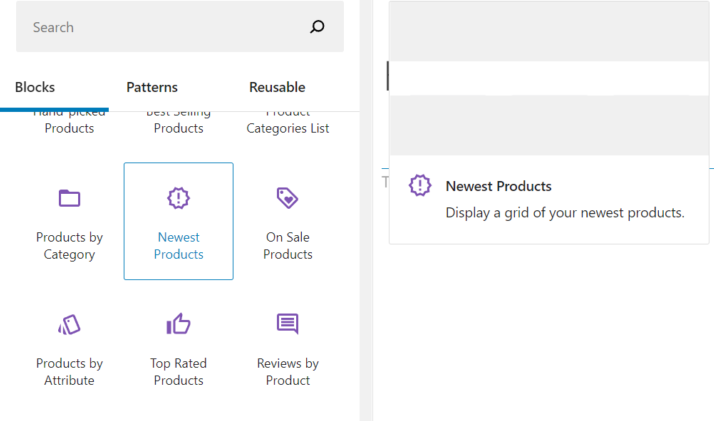The width and height of the screenshot is (714, 421).
Task: Click the Newest Products title in preview
Action: [x=498, y=186]
